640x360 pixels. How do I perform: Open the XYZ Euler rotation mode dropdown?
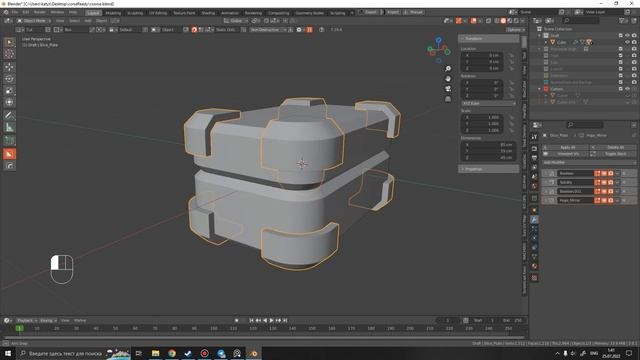pos(489,104)
